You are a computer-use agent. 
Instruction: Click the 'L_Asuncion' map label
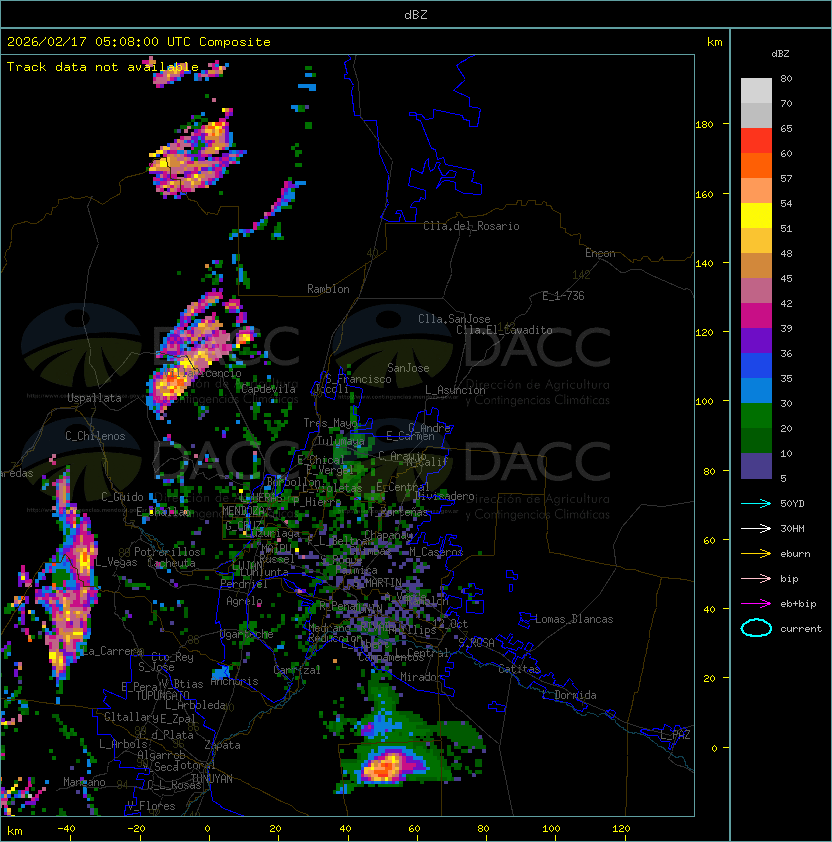[455, 390]
